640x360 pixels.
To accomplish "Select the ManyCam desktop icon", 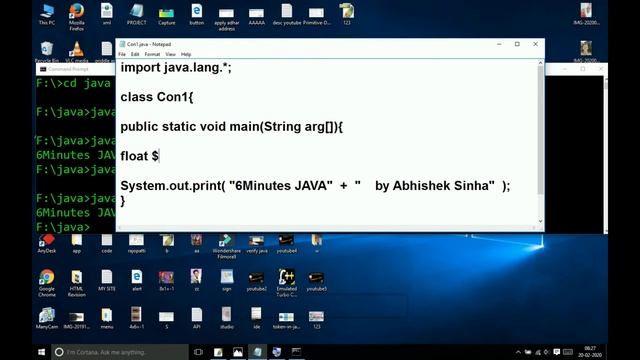I will pyautogui.click(x=47, y=318).
